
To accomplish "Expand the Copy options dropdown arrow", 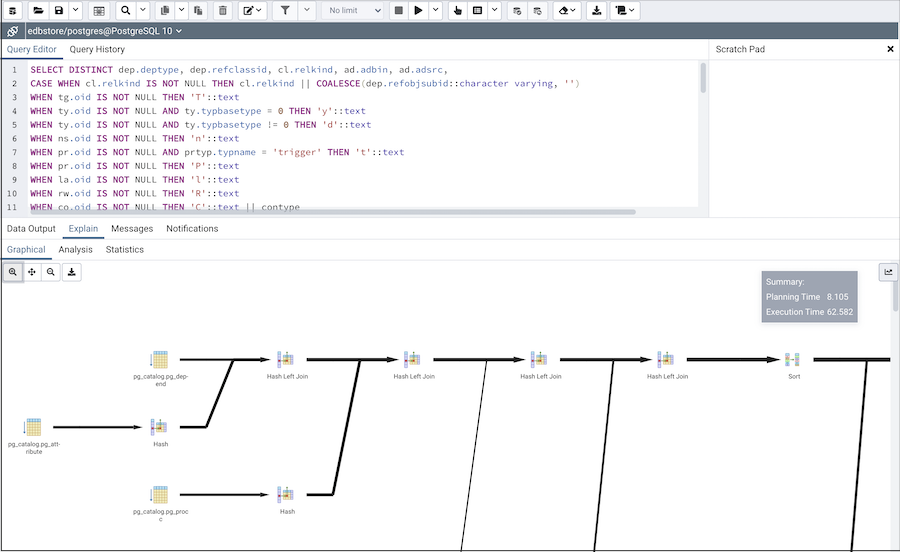I will point(181,10).
